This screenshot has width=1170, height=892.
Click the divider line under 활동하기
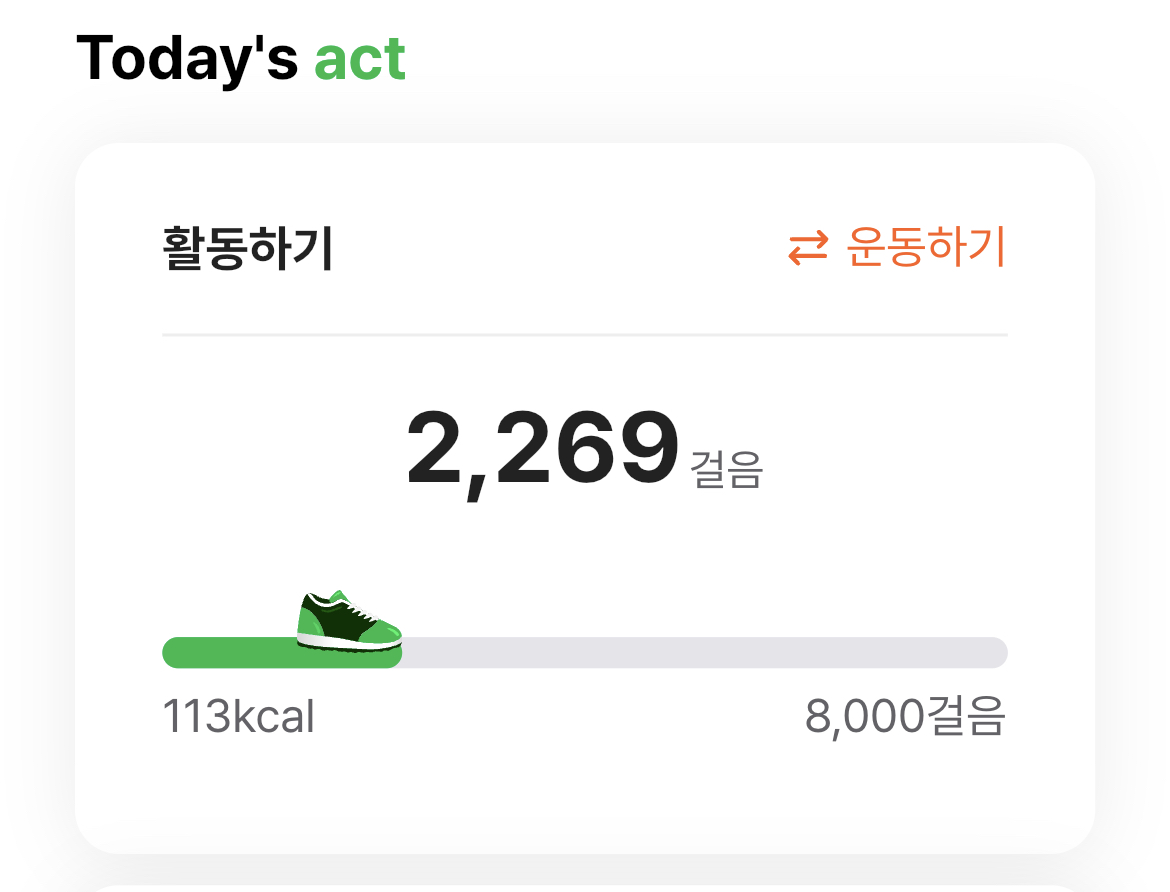click(x=584, y=335)
